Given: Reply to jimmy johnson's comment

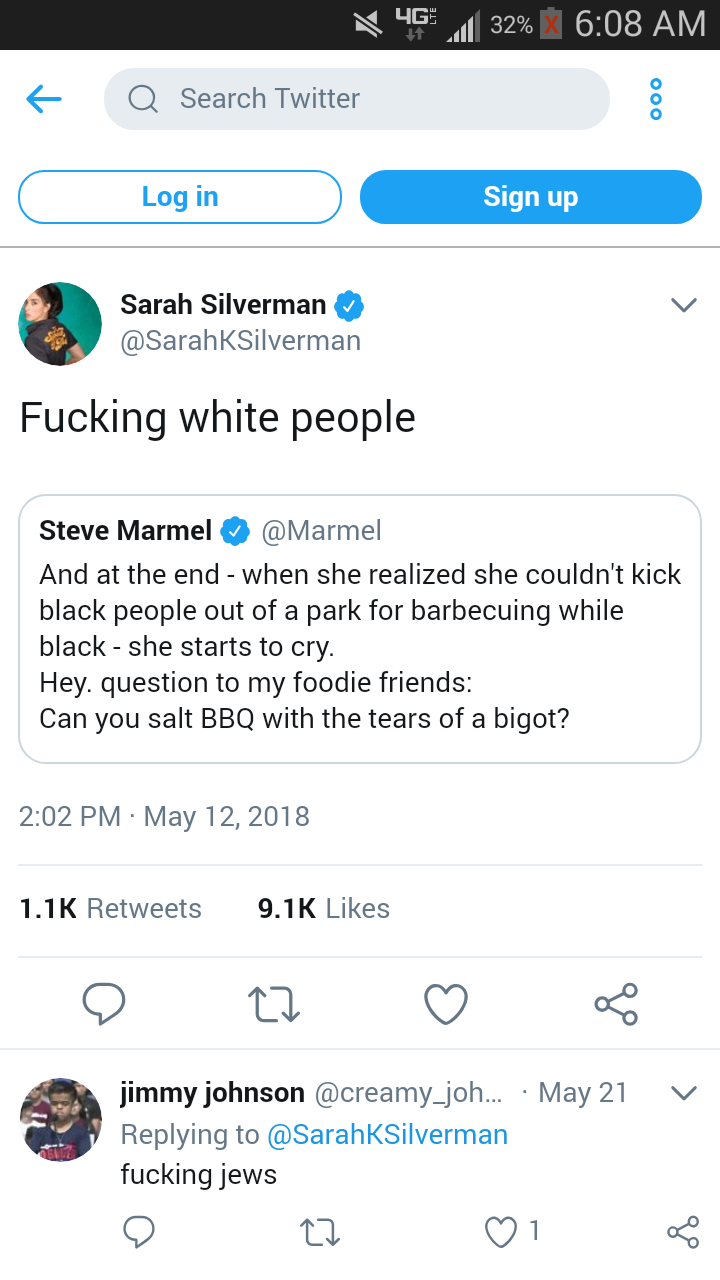Looking at the screenshot, I should pos(139,1232).
